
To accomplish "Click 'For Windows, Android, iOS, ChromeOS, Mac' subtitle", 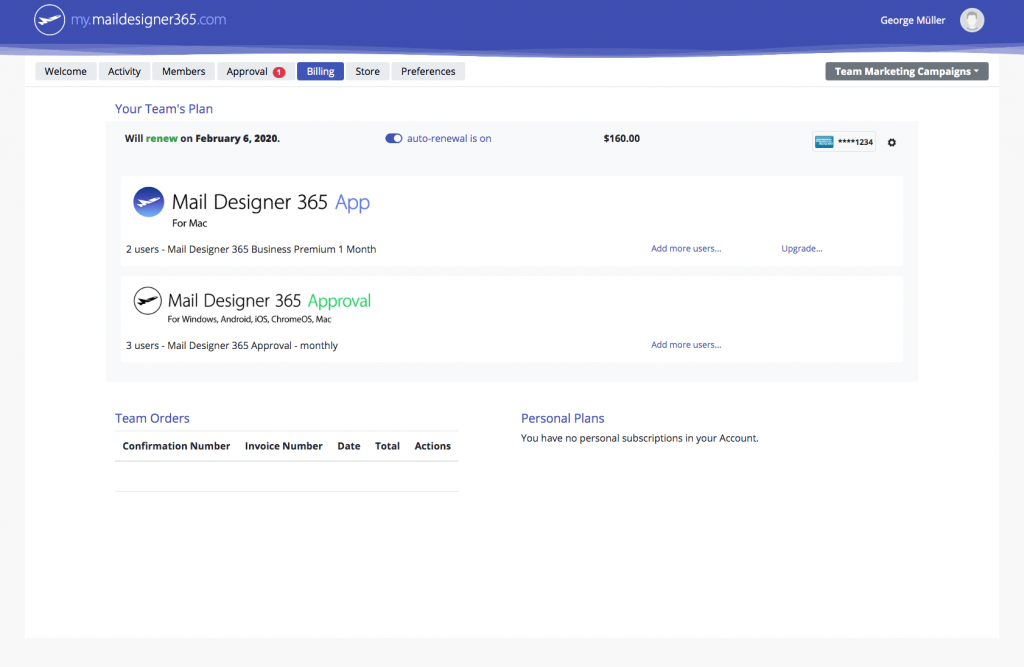I will click(x=249, y=319).
